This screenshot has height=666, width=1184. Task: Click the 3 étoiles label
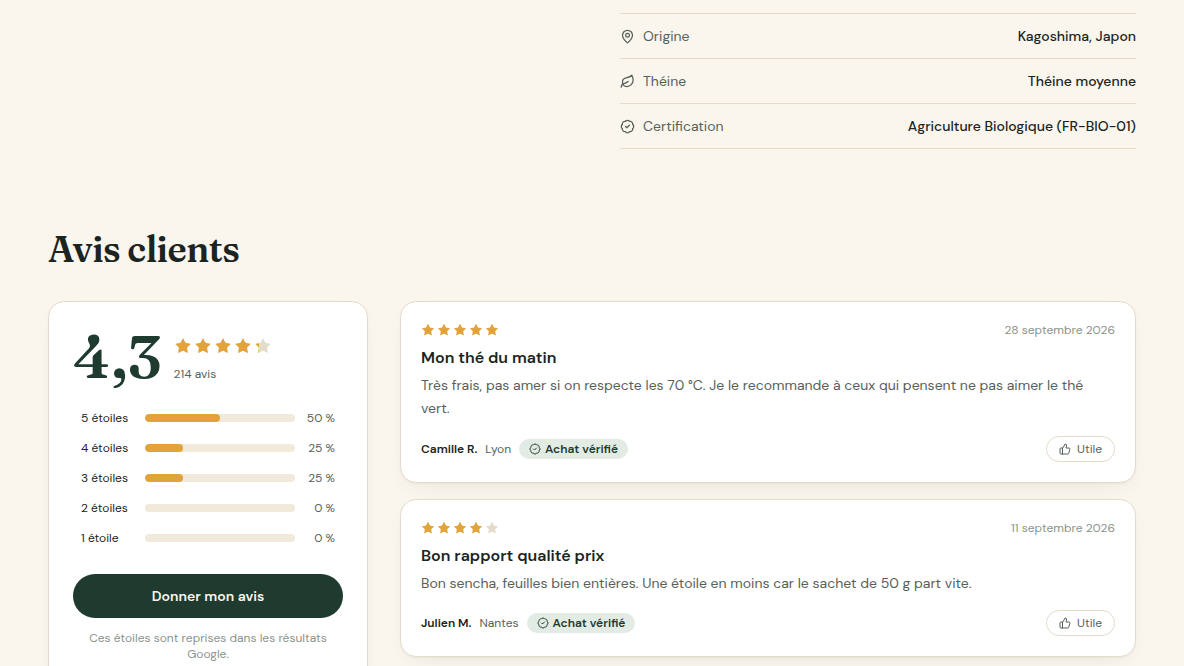click(104, 478)
